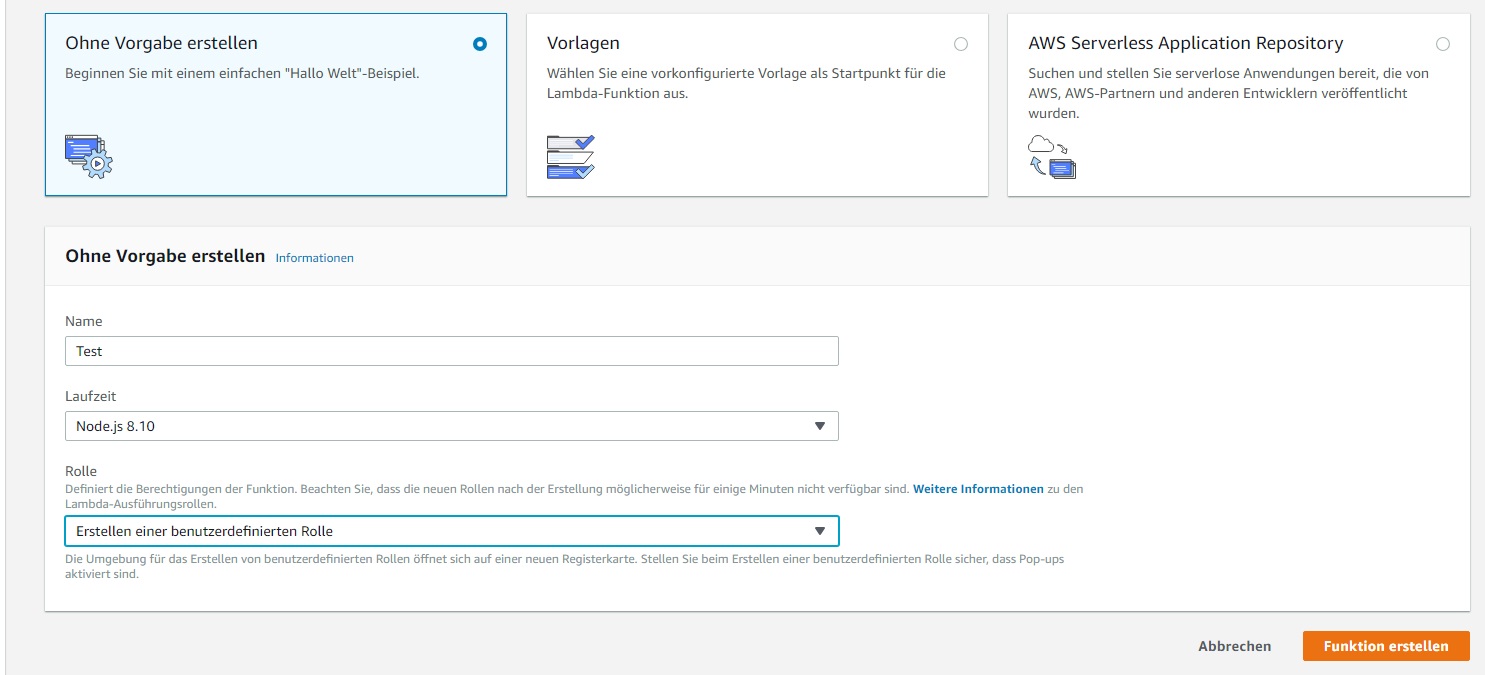
Task: Click the Vorlagen card description text
Action: pyautogui.click(x=745, y=83)
